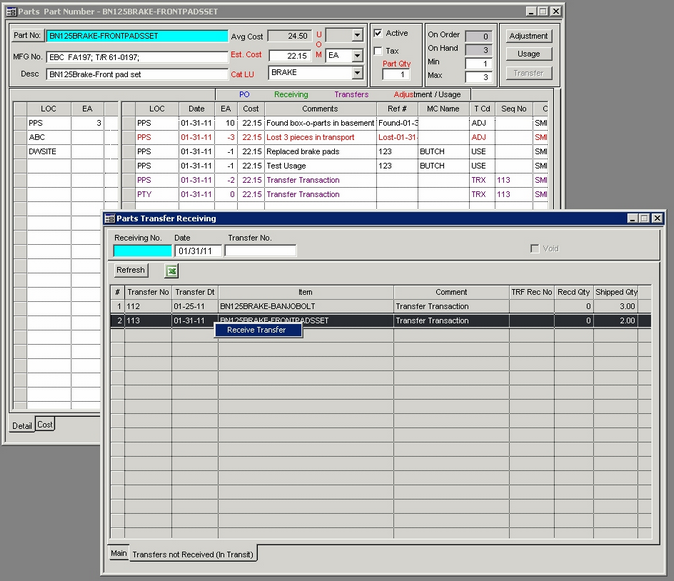Click the Excel export icon beside Refresh
This screenshot has height=581, width=674.
click(171, 271)
